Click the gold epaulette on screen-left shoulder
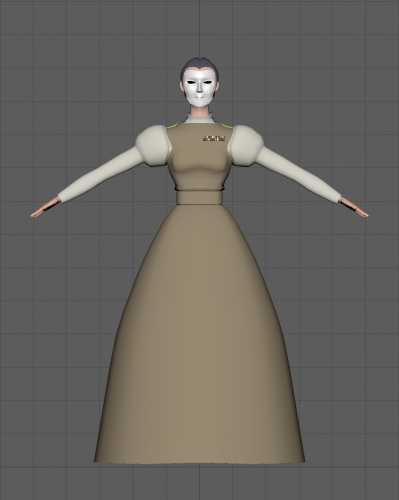The width and height of the screenshot is (399, 500). pos(173,126)
